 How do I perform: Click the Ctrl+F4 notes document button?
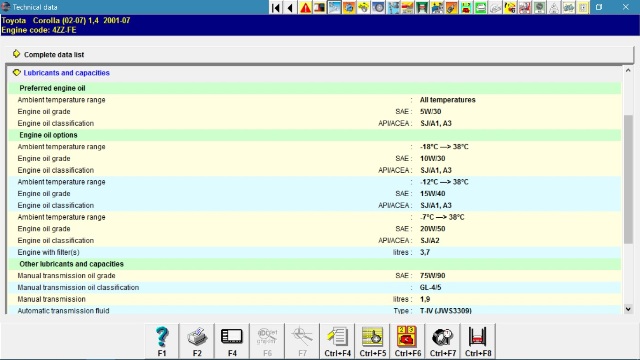coord(338,341)
